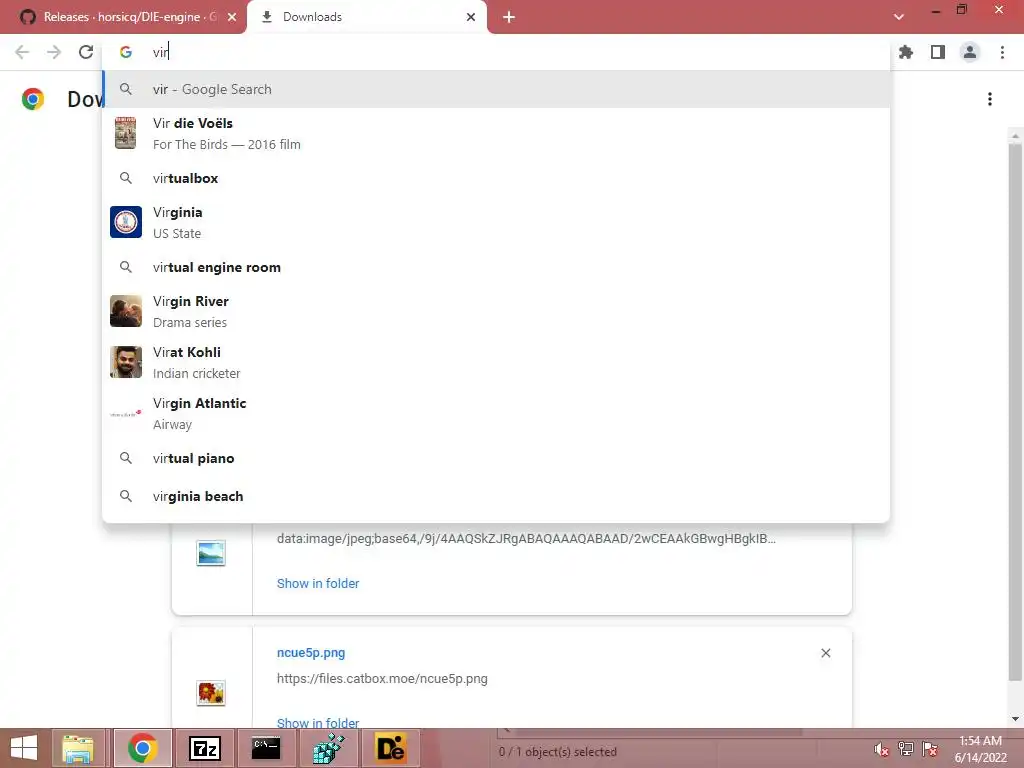Viewport: 1024px width, 768px height.
Task: Open the profile avatar menu
Action: tap(970, 52)
